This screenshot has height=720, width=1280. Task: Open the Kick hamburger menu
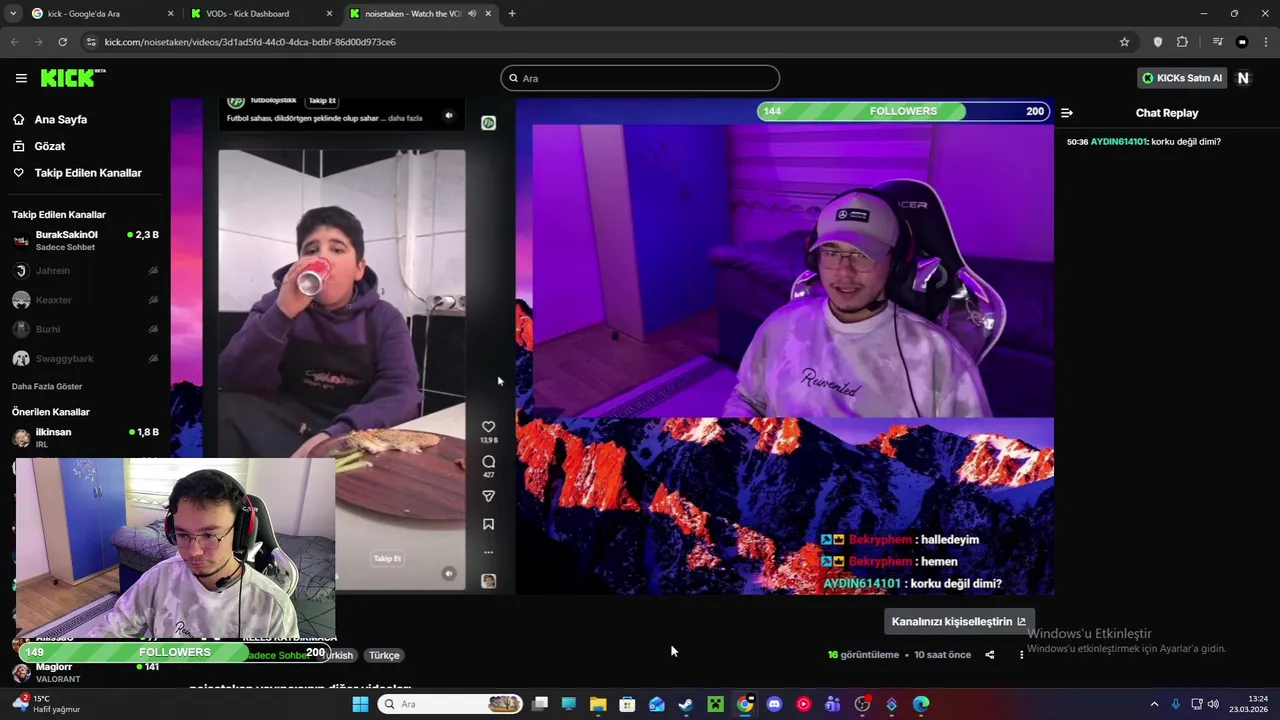[x=21, y=78]
